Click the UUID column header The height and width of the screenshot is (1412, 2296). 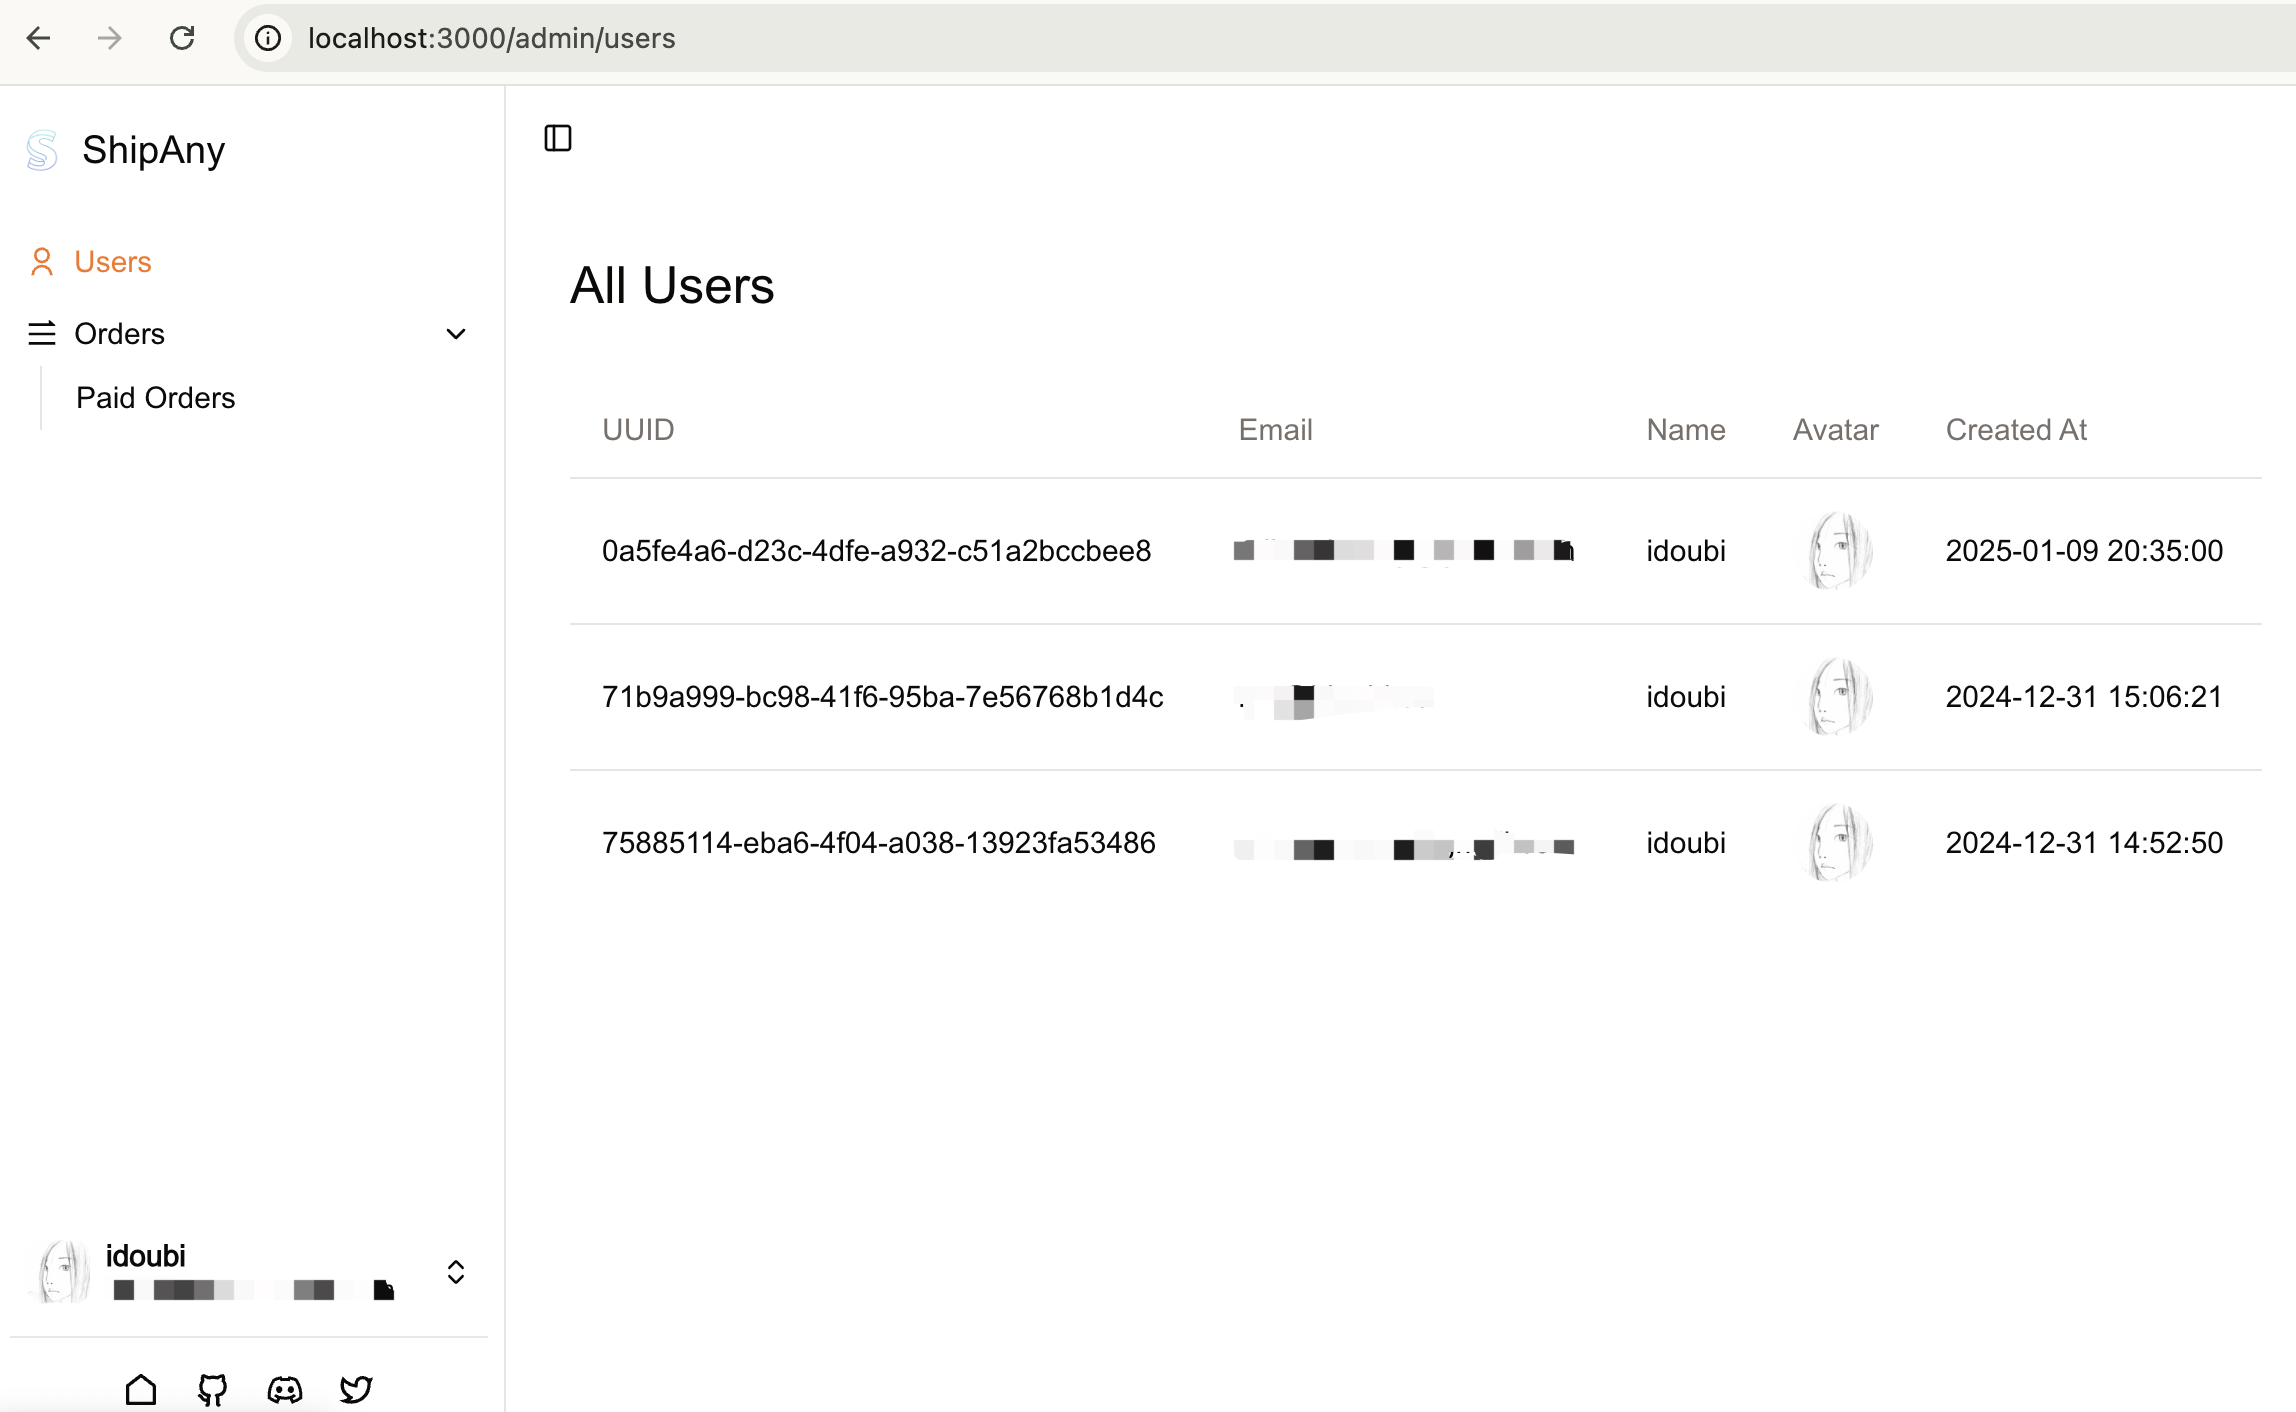coord(638,430)
